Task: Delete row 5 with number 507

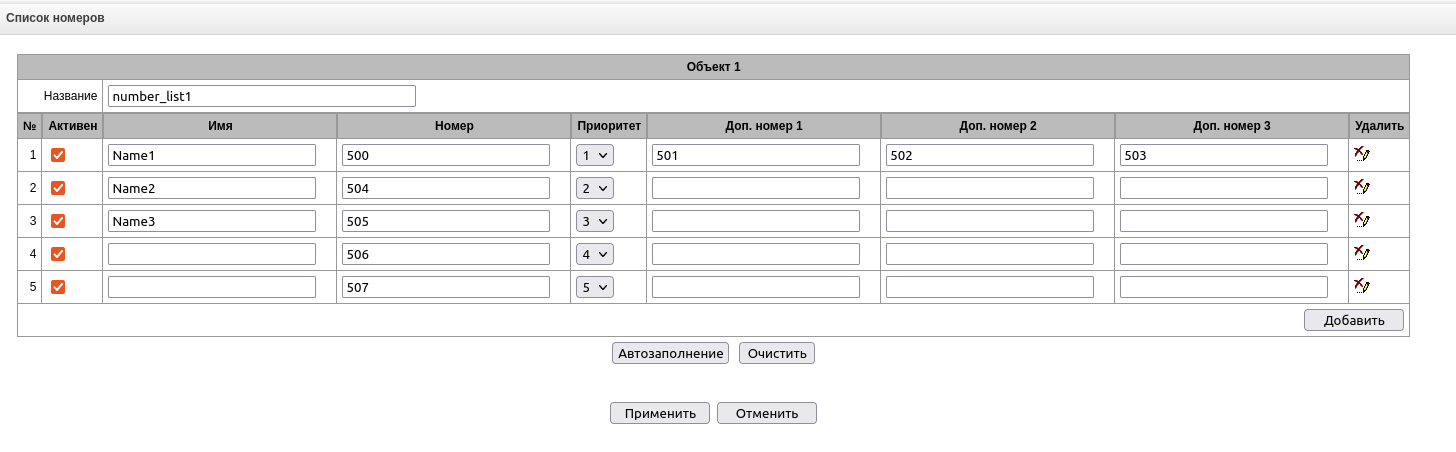Action: point(1361,286)
